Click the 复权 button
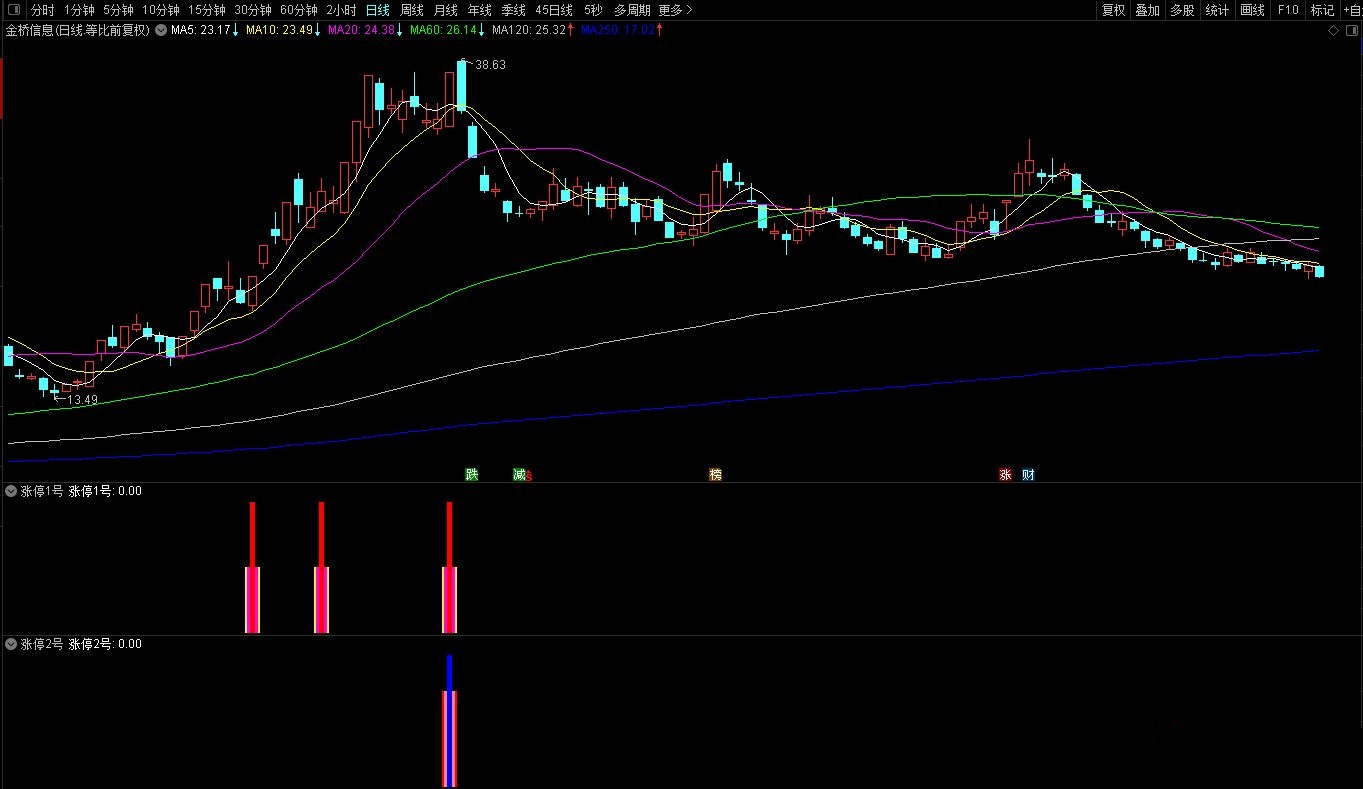 click(x=1113, y=10)
